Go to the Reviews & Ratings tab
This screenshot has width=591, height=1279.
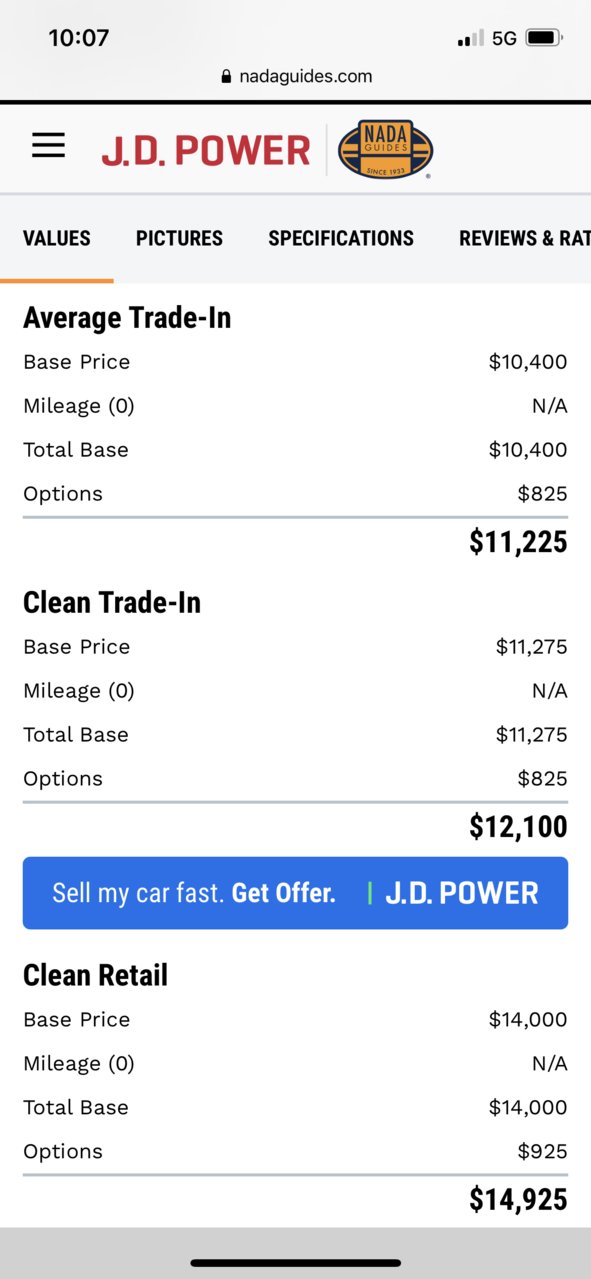click(x=525, y=238)
